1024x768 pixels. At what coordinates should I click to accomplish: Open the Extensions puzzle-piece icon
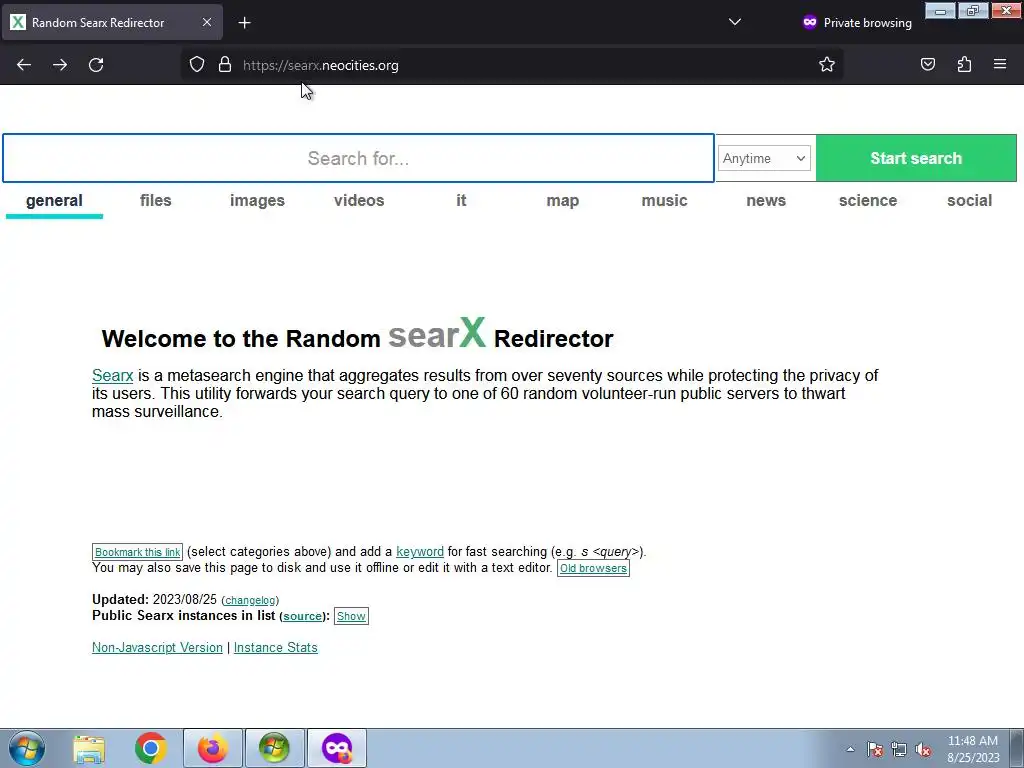click(964, 65)
